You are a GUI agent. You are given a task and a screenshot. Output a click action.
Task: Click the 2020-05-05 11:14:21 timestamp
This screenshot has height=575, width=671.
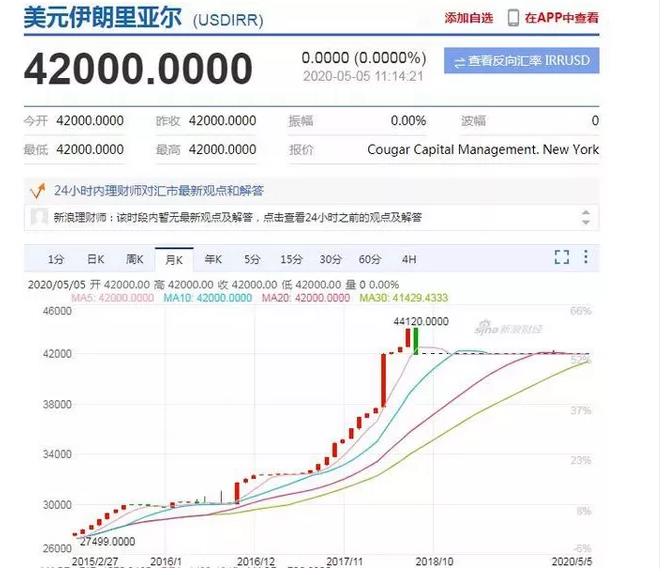click(363, 77)
